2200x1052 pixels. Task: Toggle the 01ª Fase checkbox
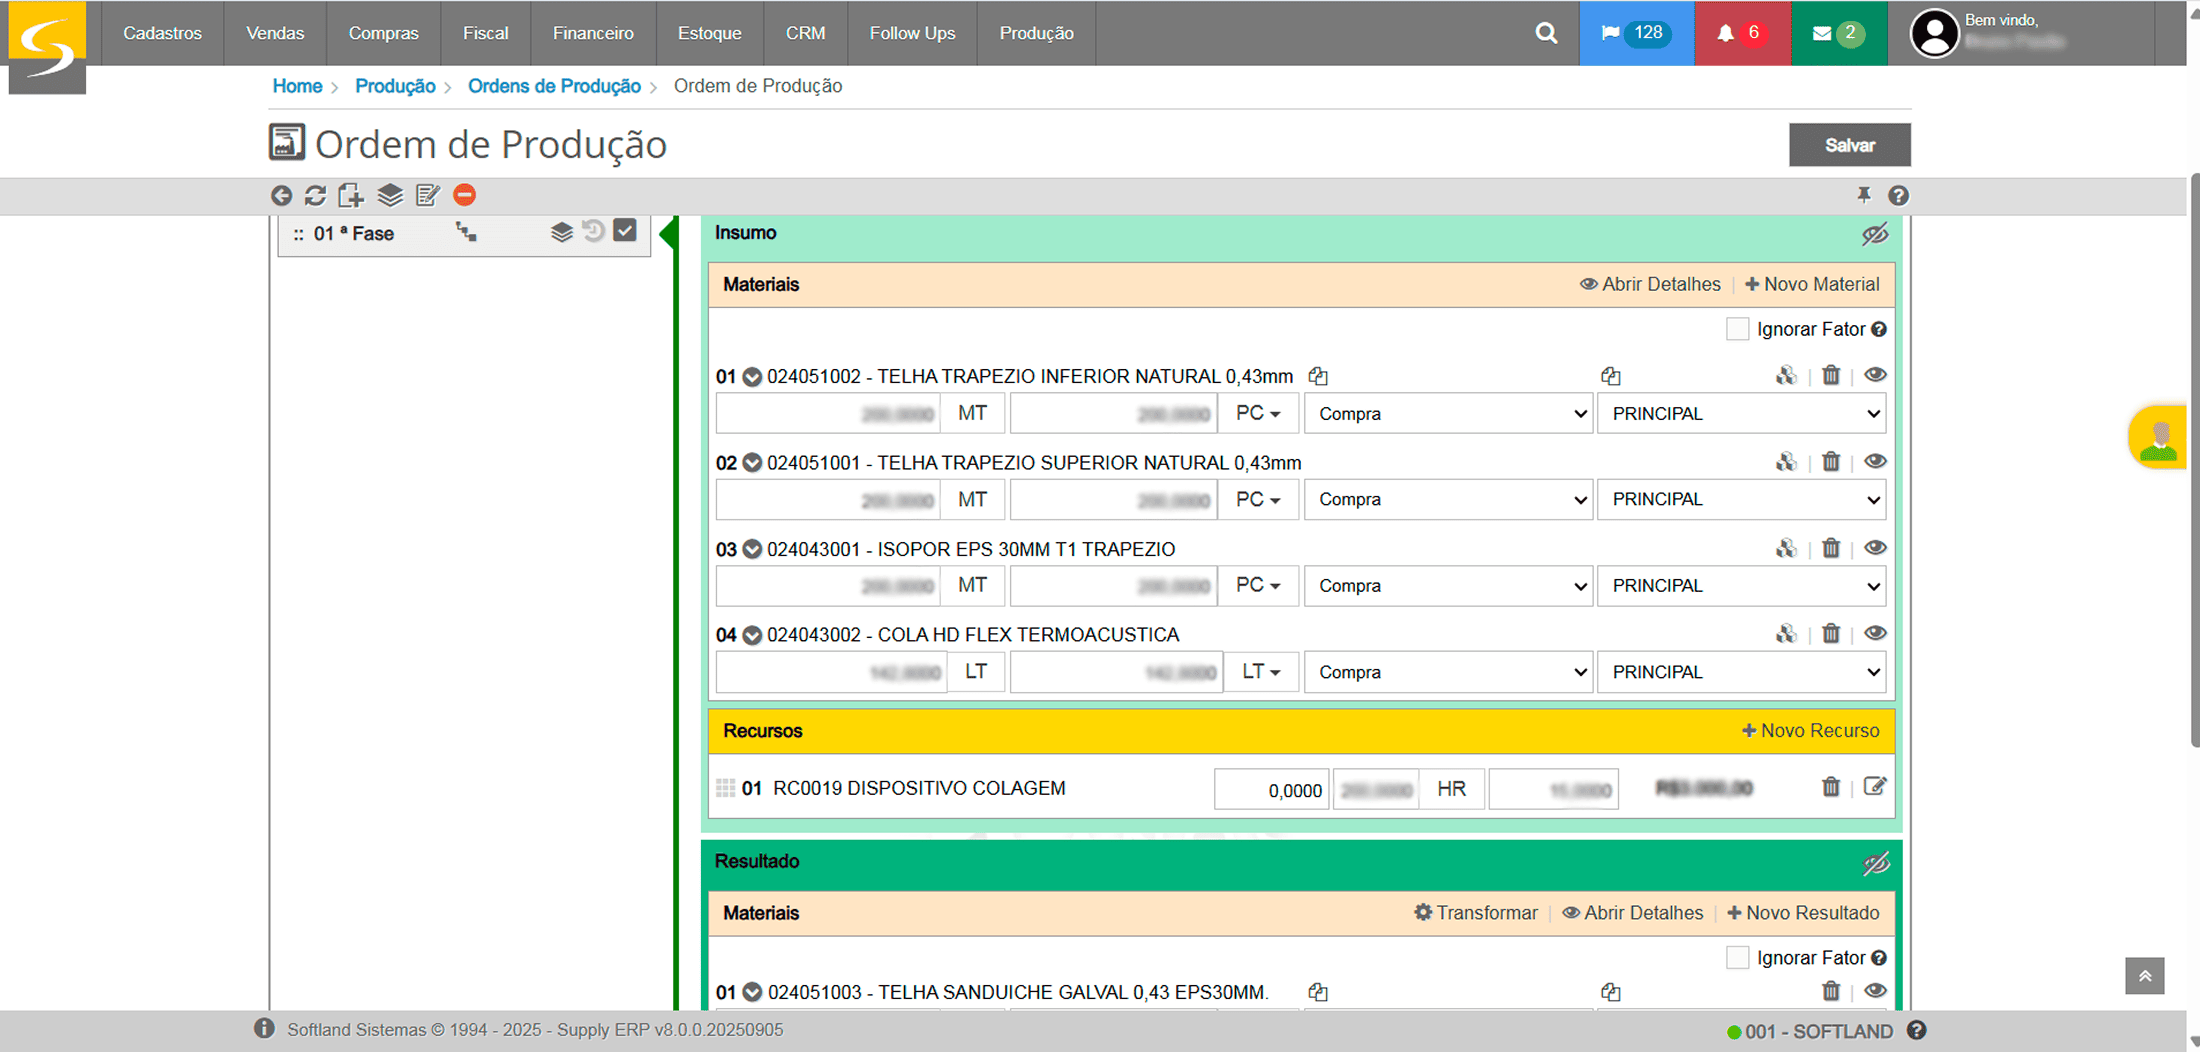pyautogui.click(x=625, y=231)
